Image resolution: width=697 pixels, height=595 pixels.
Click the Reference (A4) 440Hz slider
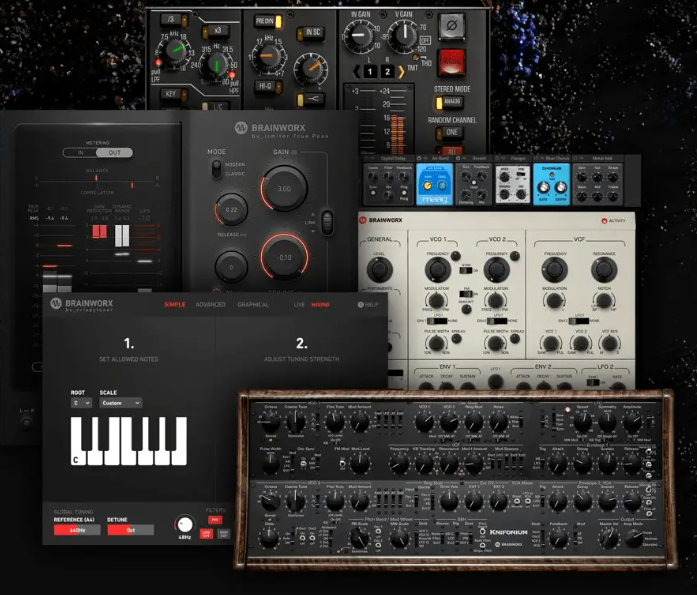point(77,530)
